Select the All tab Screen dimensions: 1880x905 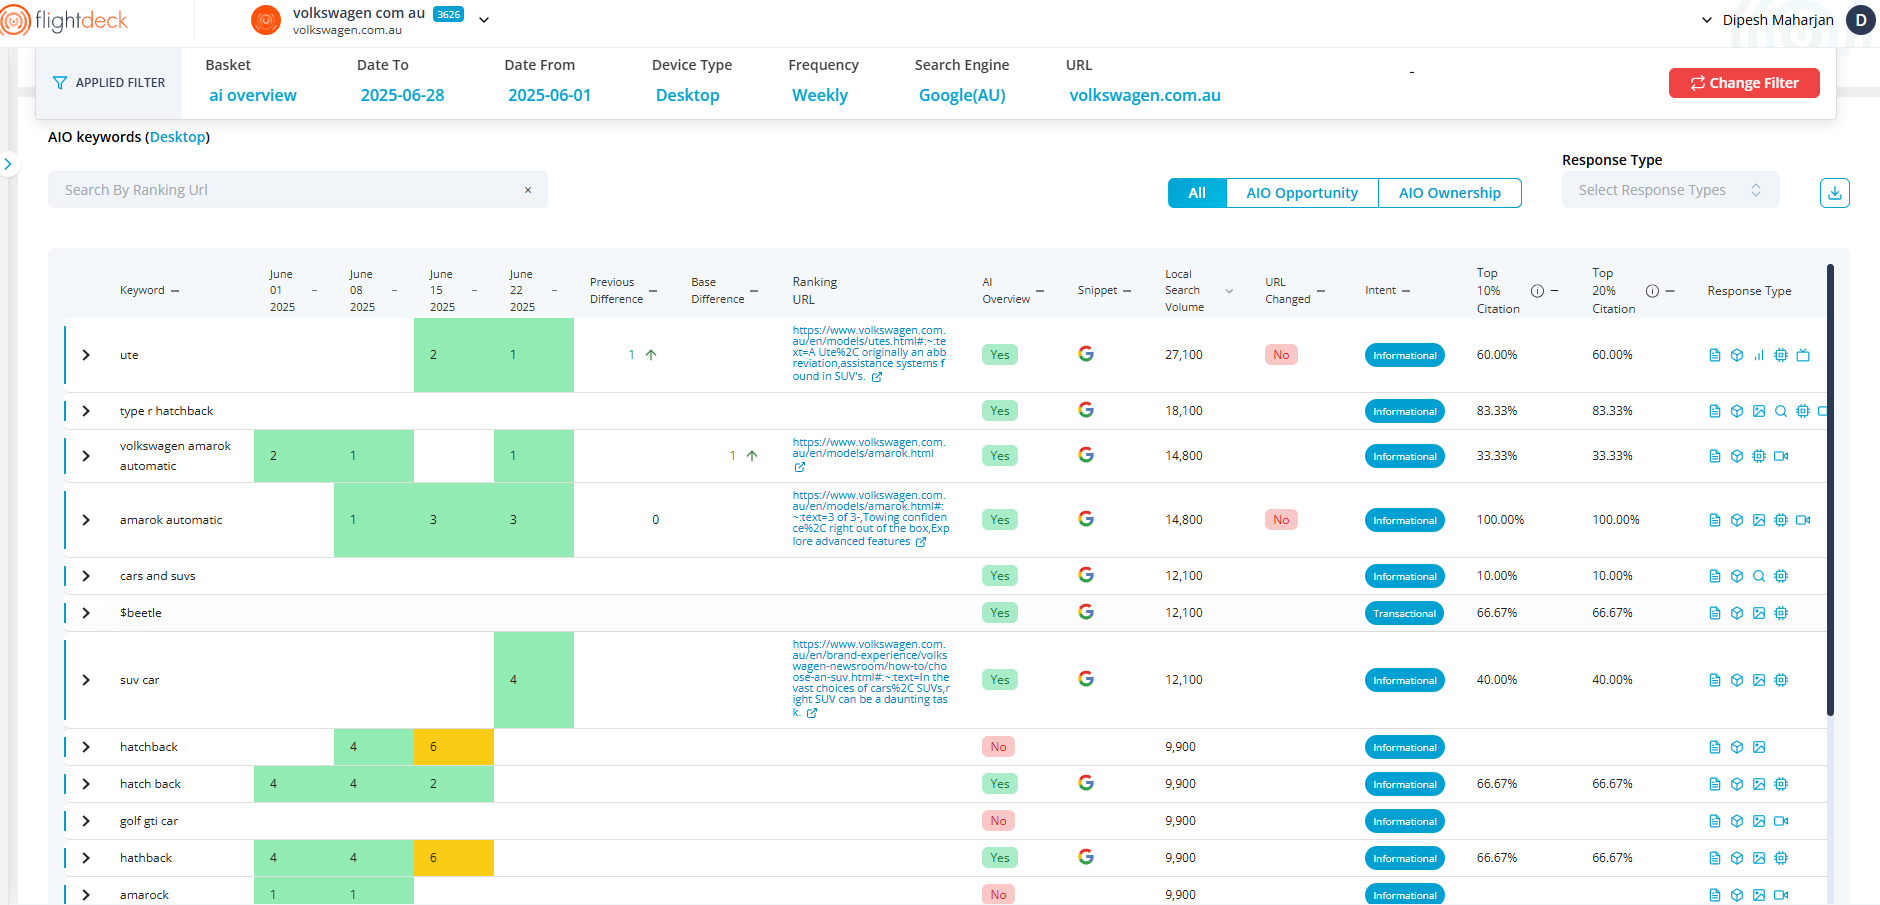[x=1197, y=193]
